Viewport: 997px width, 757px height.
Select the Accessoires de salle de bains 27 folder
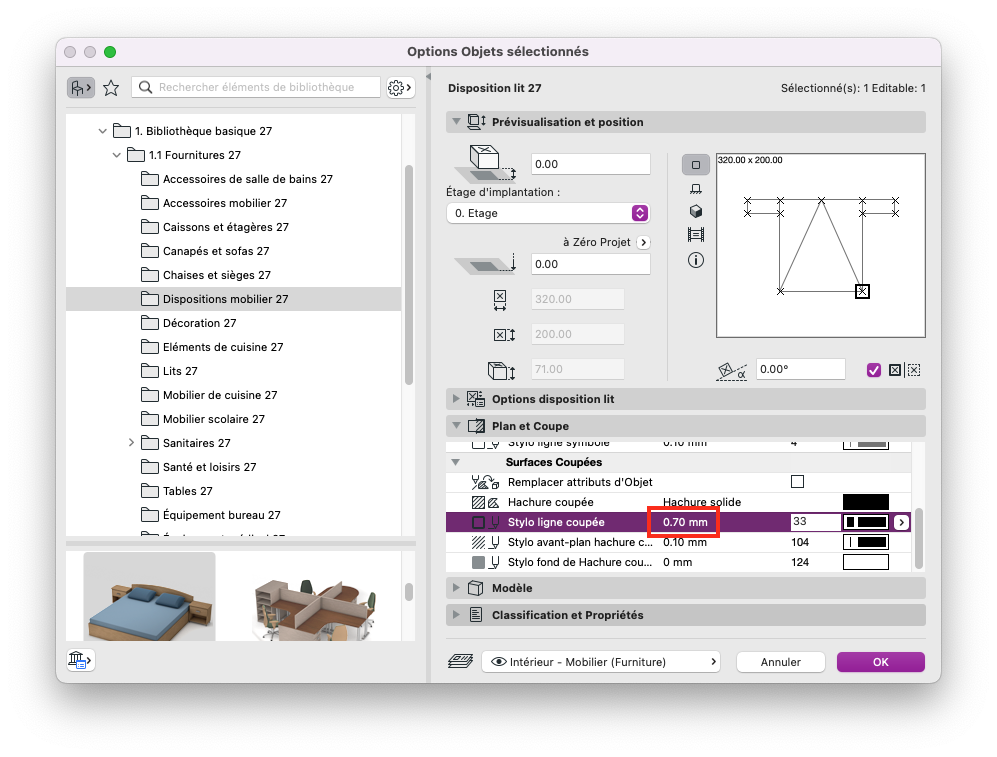coord(233,179)
